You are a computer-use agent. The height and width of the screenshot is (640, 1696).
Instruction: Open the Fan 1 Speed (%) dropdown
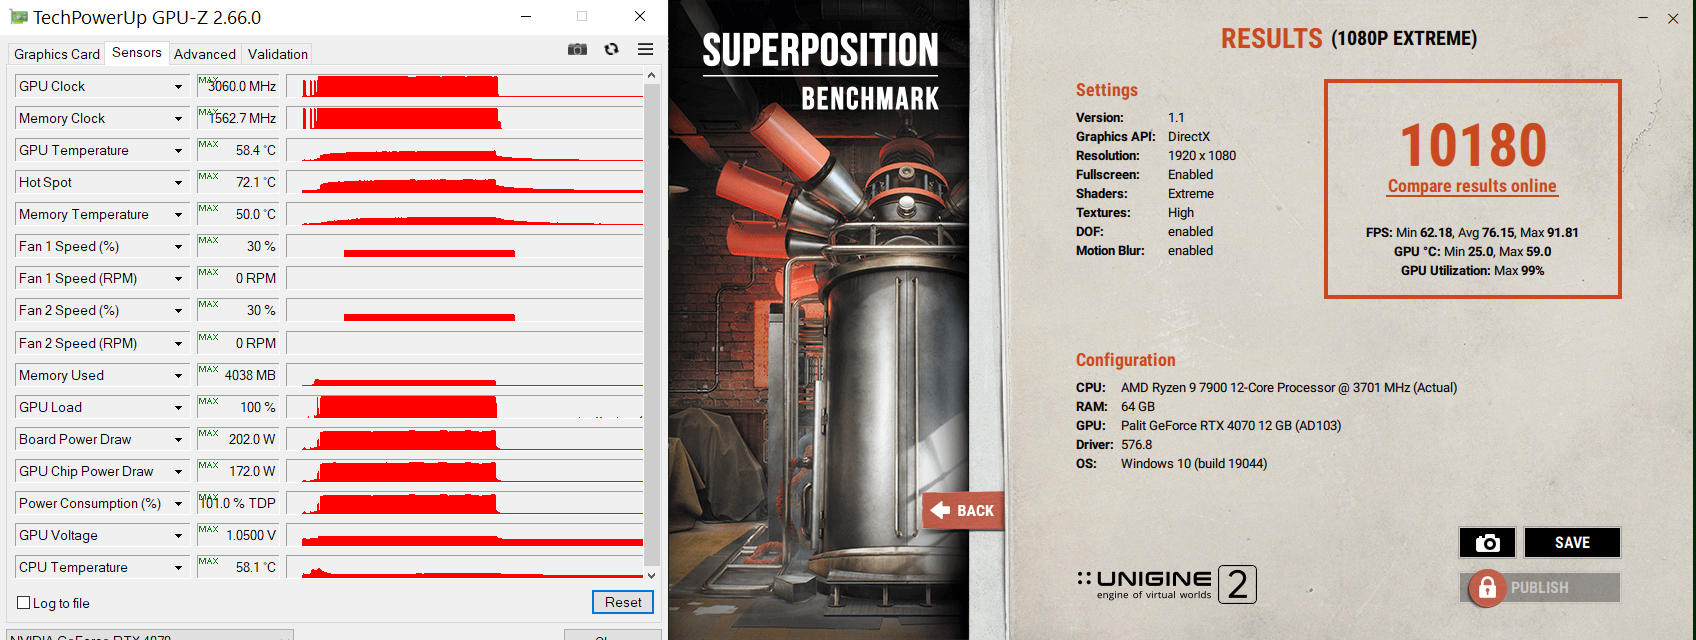[178, 247]
